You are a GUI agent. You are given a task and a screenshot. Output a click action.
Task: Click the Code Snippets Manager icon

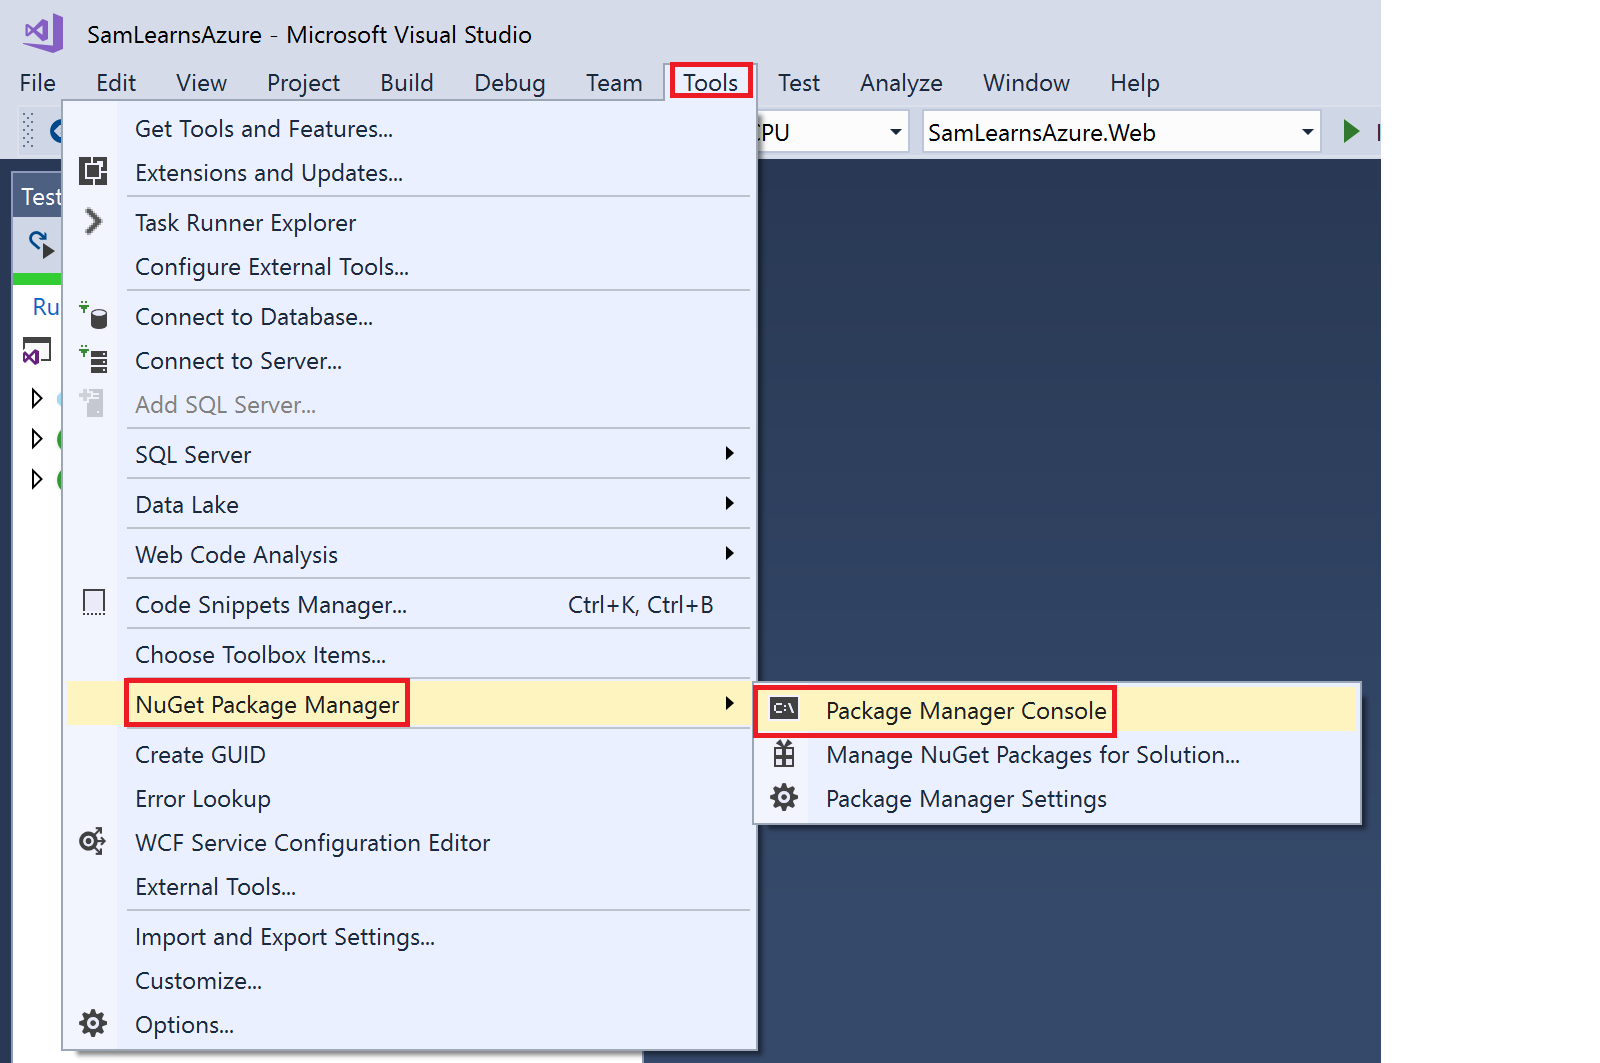(93, 603)
